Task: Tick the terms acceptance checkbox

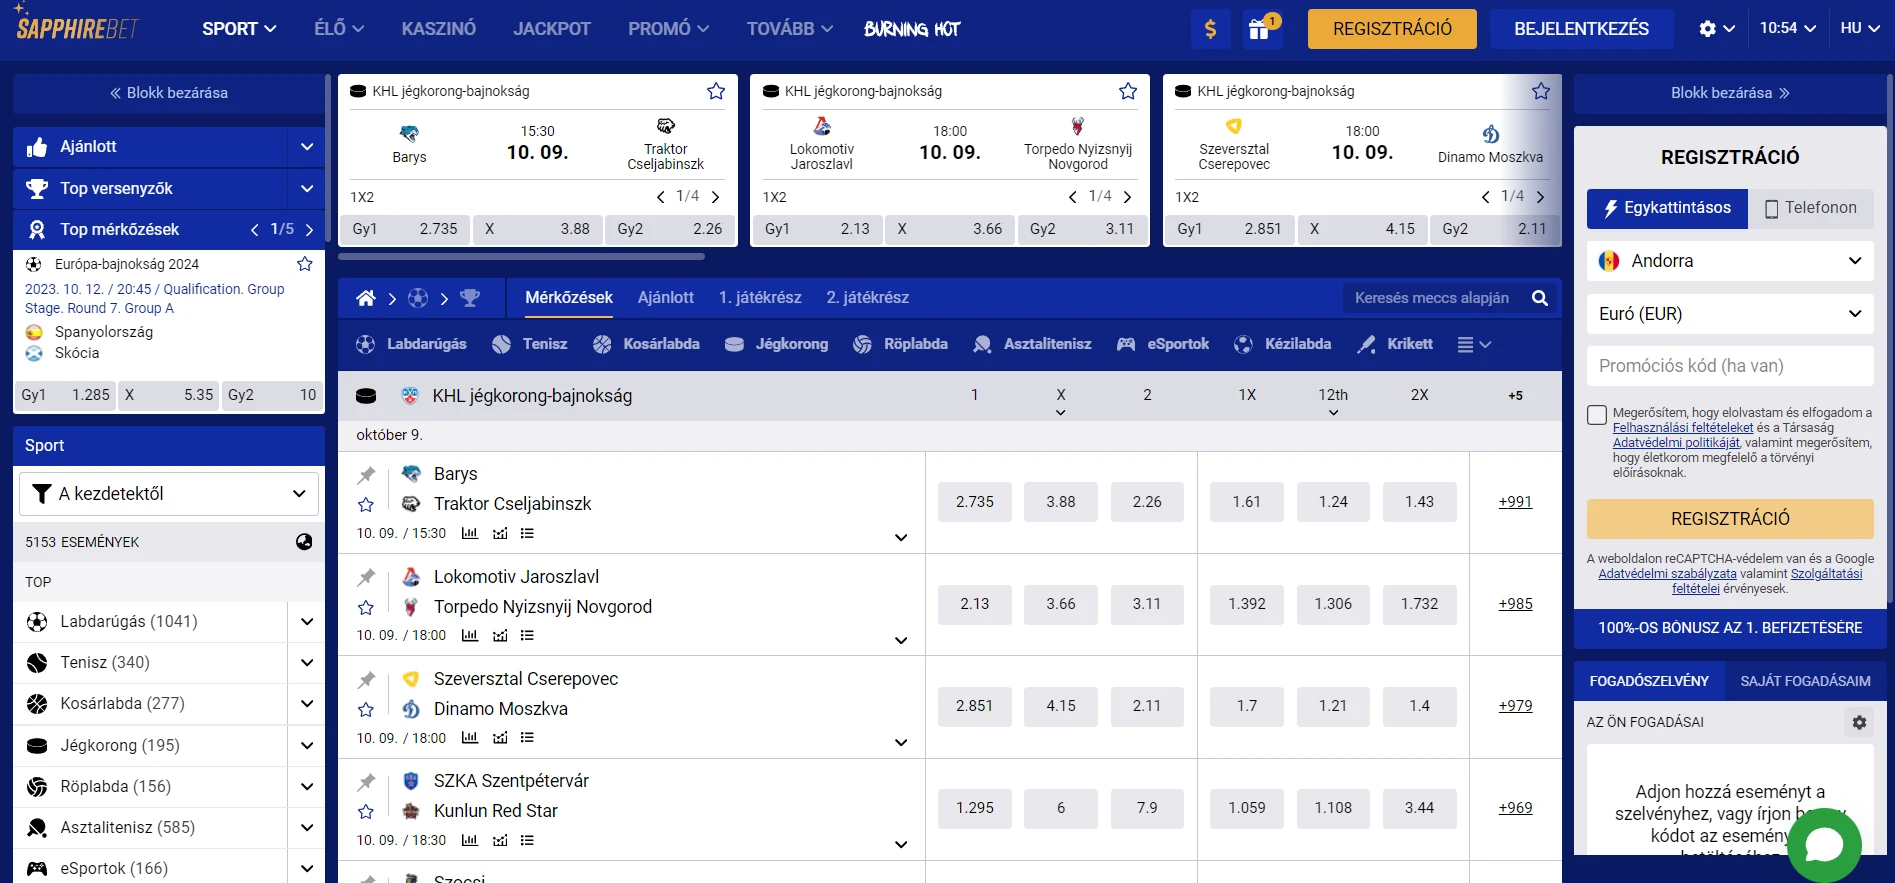Action: tap(1597, 415)
